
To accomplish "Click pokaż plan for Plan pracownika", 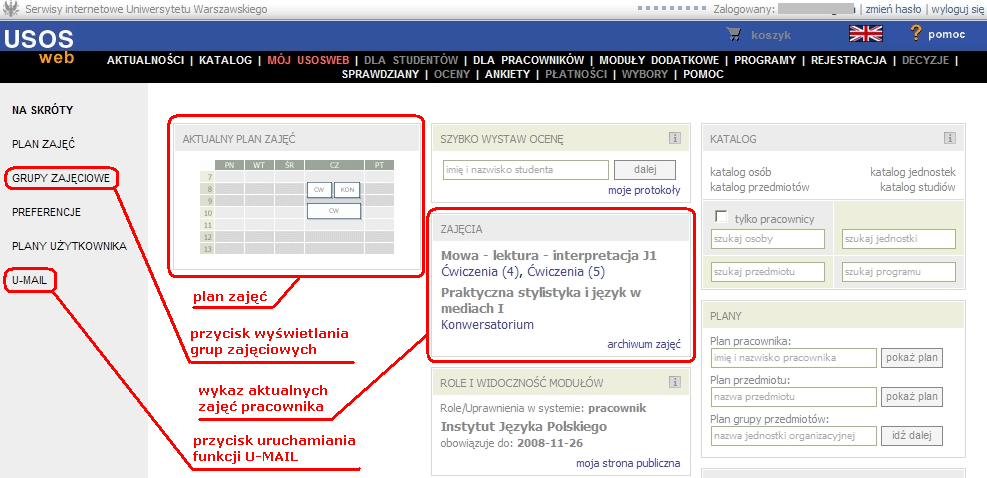I will pyautogui.click(x=911, y=358).
